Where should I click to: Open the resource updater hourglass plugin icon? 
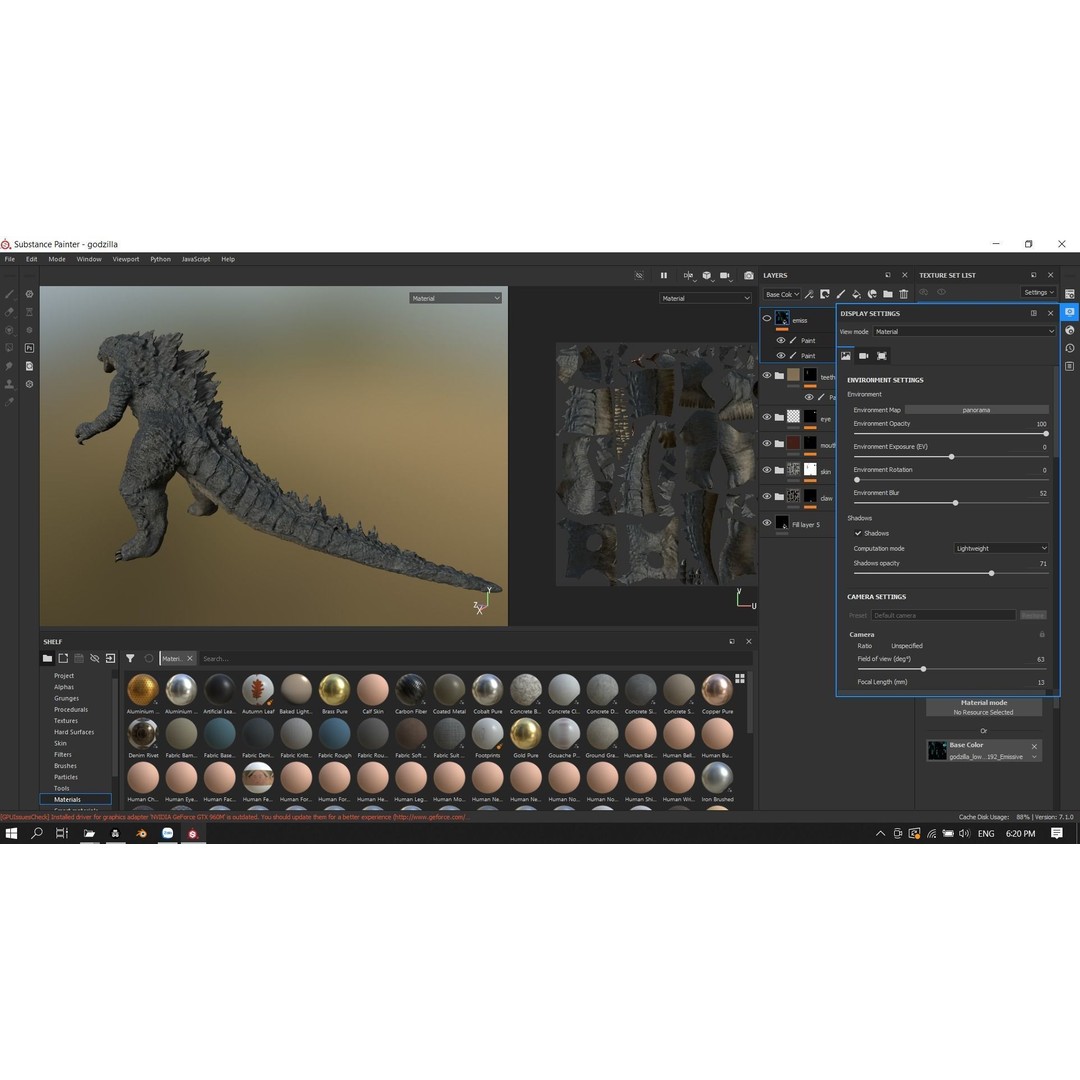(30, 312)
